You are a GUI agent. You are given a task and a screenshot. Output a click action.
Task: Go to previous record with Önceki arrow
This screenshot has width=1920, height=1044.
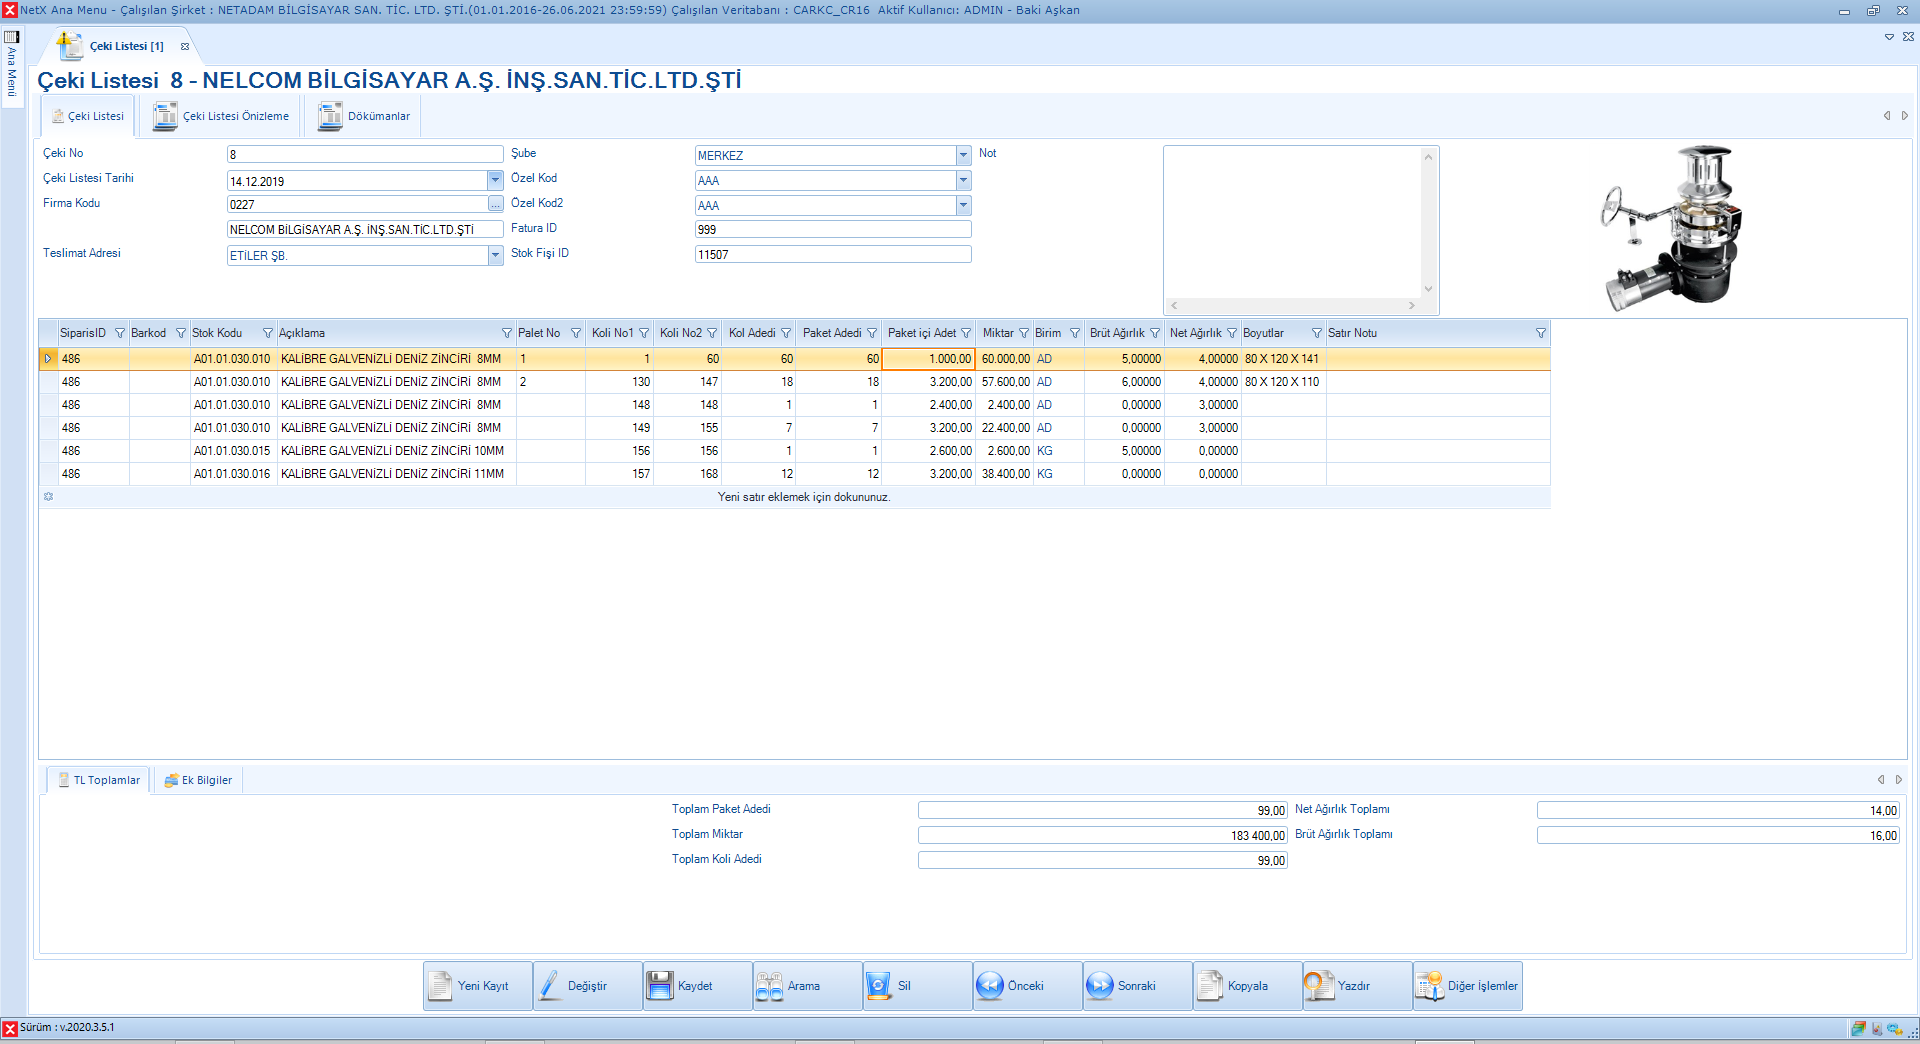990,986
